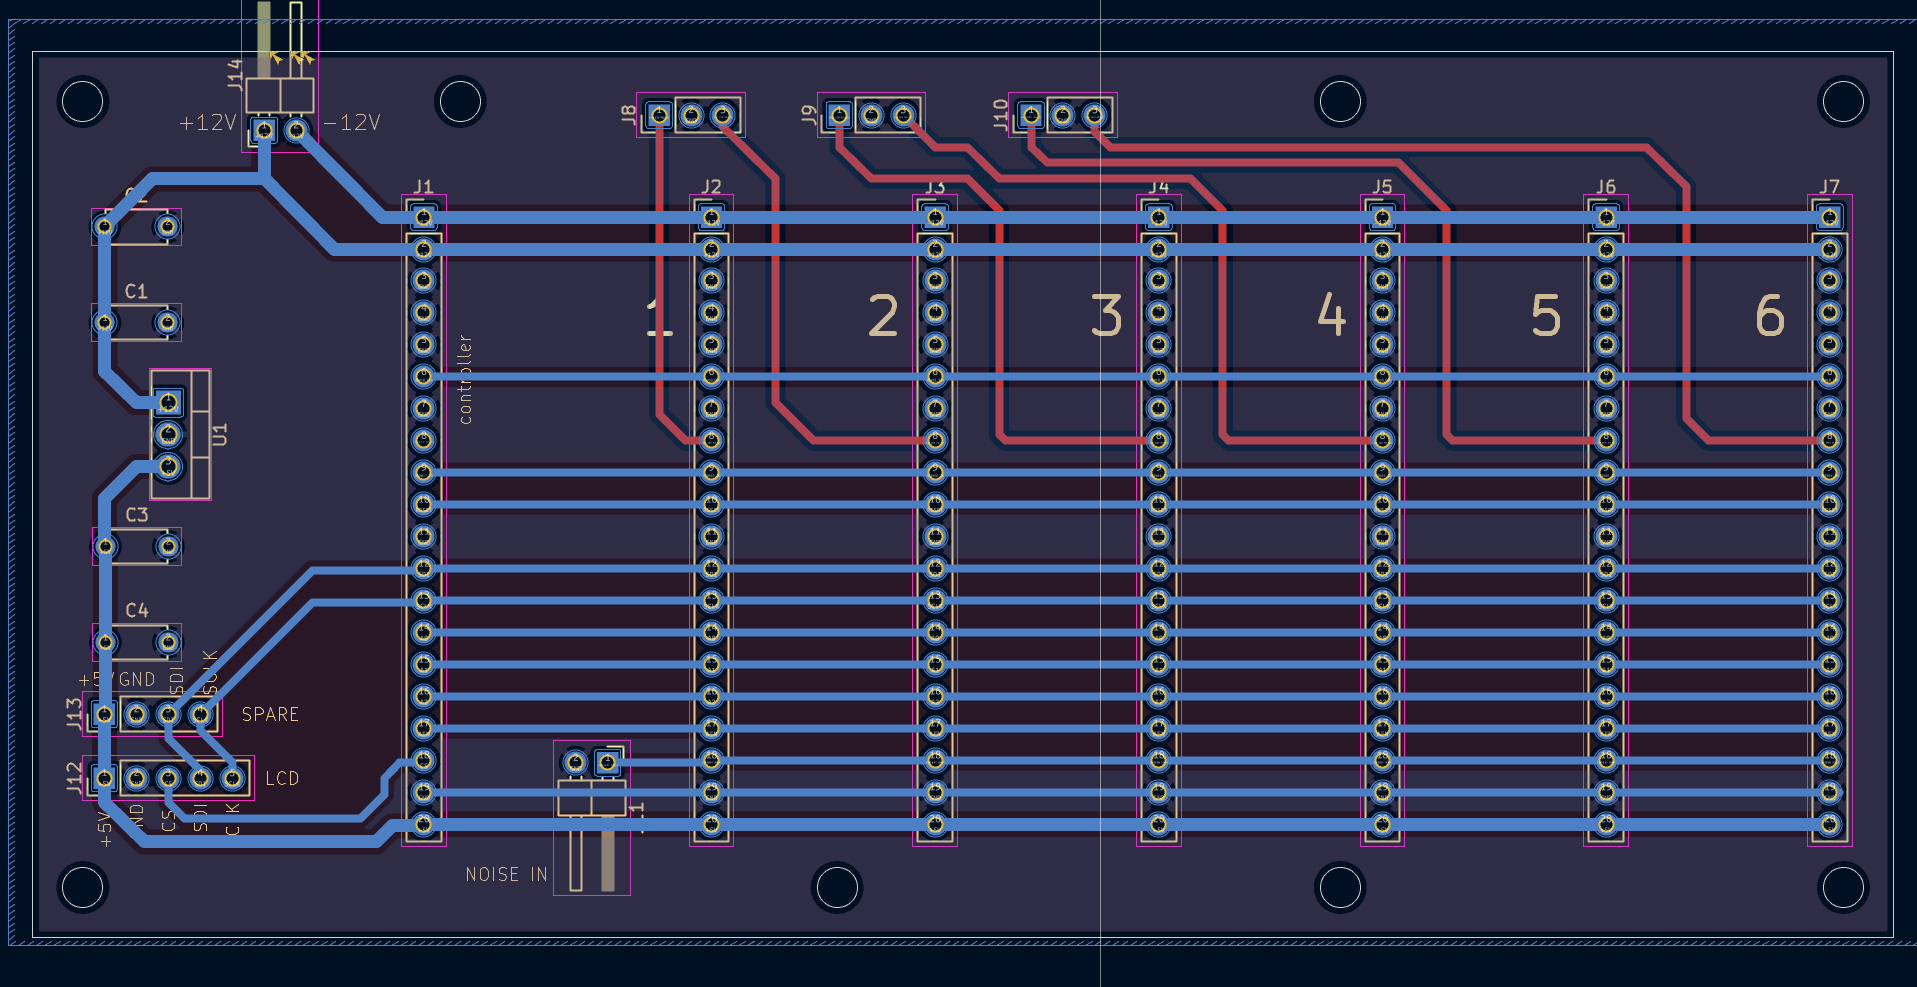Select the C4 capacitor label

[x=137, y=610]
